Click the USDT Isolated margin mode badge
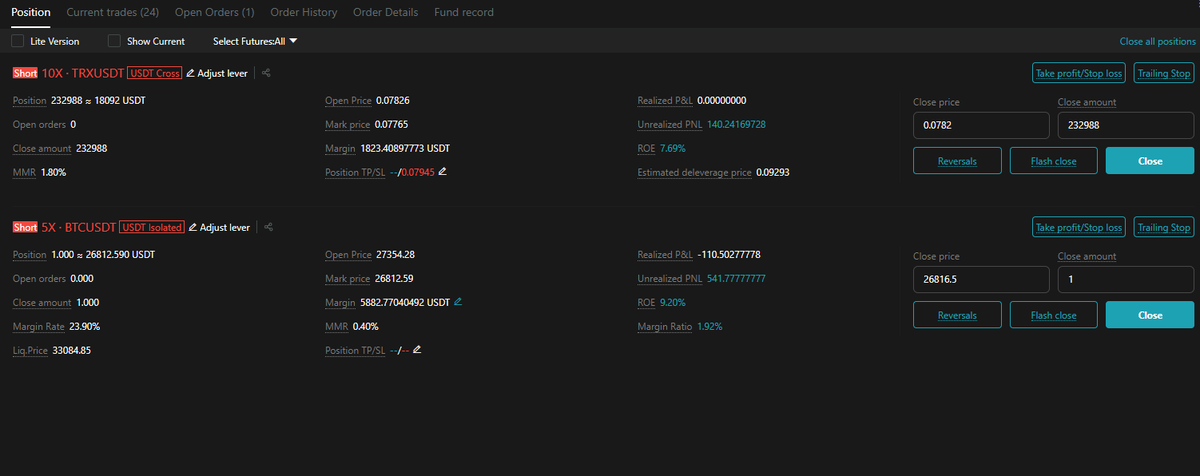The height and width of the screenshot is (476, 1200). (152, 227)
